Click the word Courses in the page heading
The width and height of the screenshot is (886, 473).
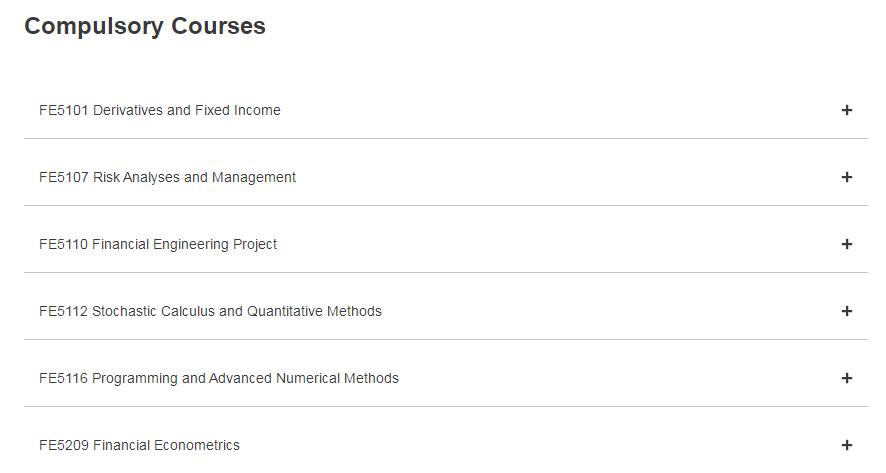coord(218,26)
